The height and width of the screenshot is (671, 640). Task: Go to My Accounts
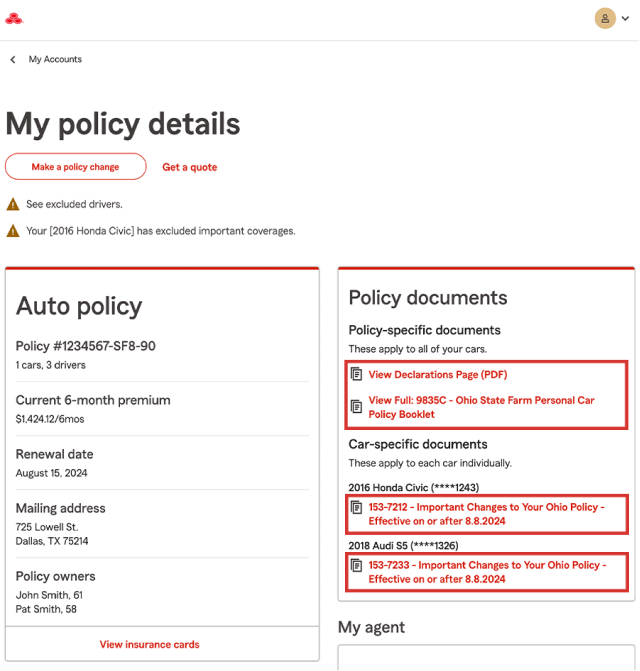pyautogui.click(x=55, y=60)
